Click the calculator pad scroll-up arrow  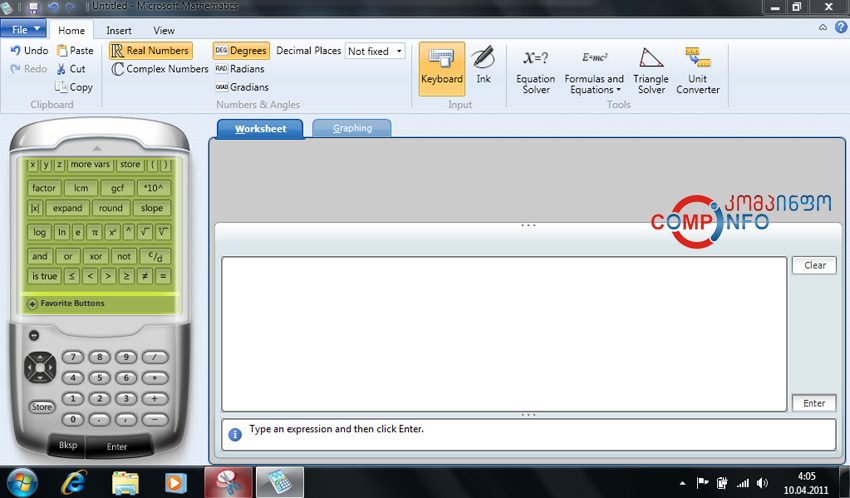96,148
